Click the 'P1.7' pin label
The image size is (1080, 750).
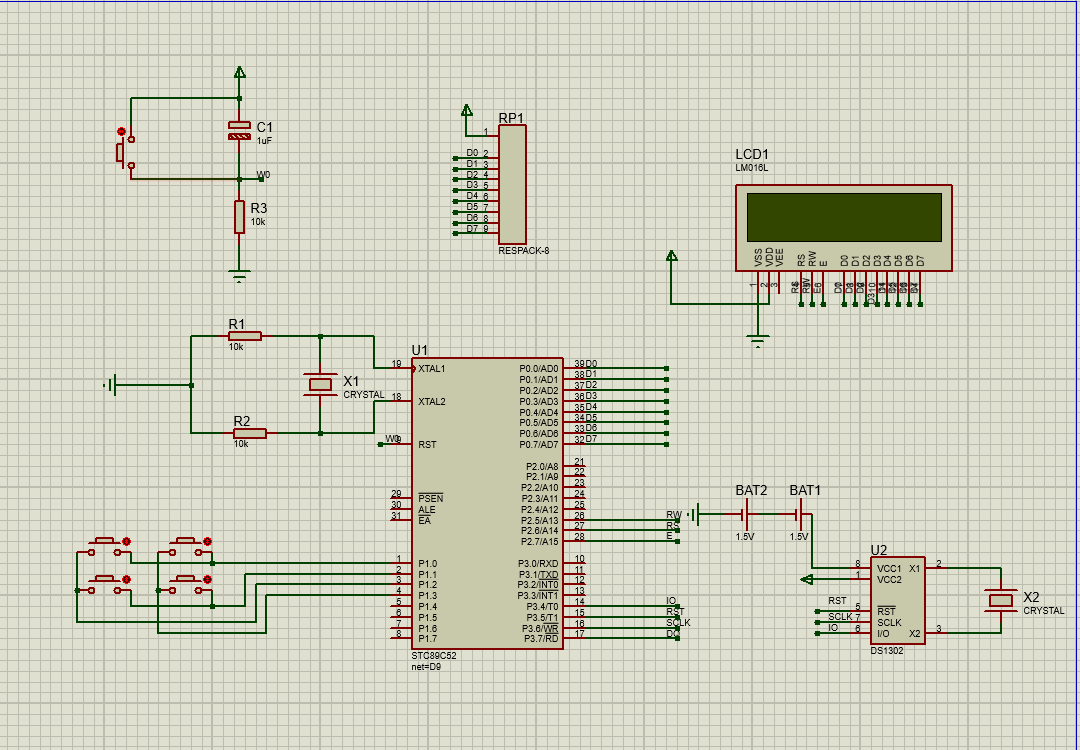[x=427, y=638]
